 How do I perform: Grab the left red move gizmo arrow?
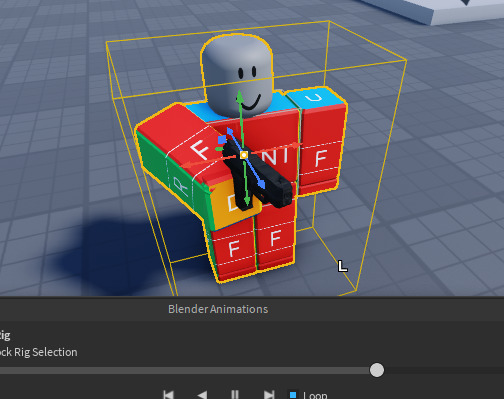point(187,165)
